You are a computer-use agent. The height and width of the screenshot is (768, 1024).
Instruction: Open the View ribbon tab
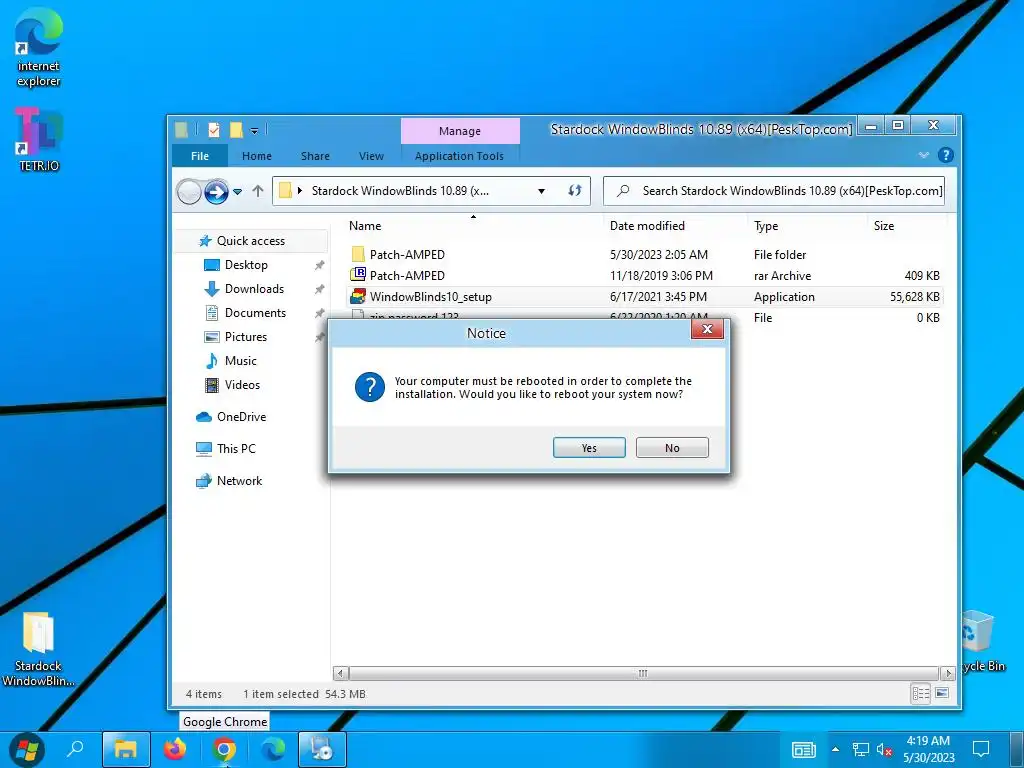[371, 156]
